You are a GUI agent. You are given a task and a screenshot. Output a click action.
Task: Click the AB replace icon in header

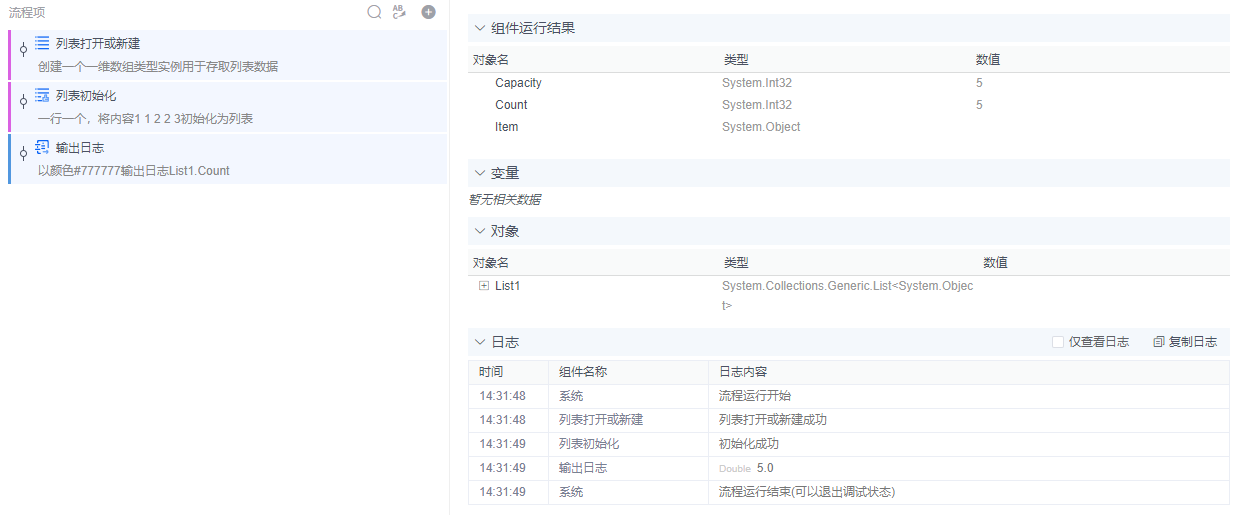399,12
